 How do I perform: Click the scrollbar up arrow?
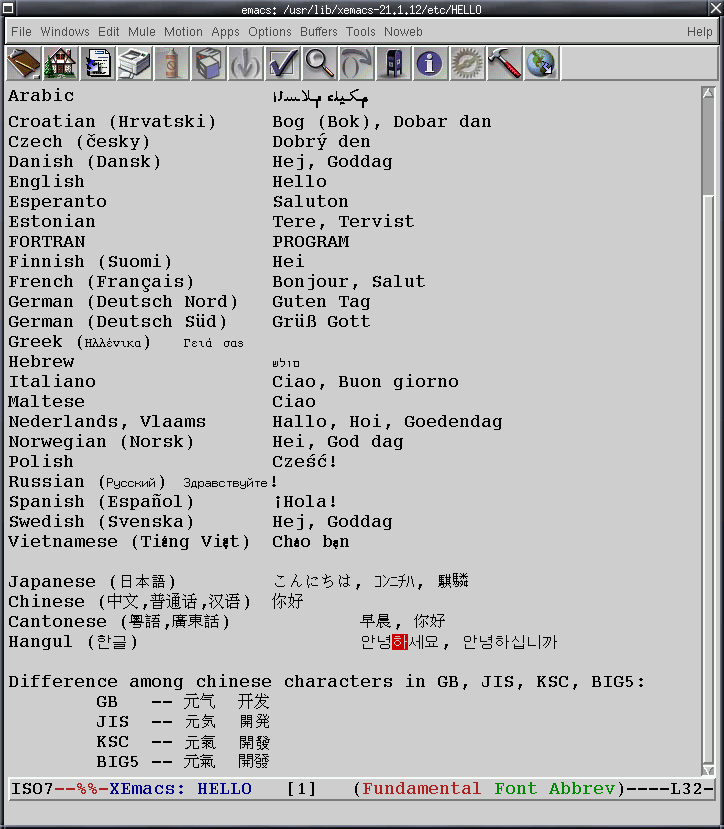pos(708,93)
